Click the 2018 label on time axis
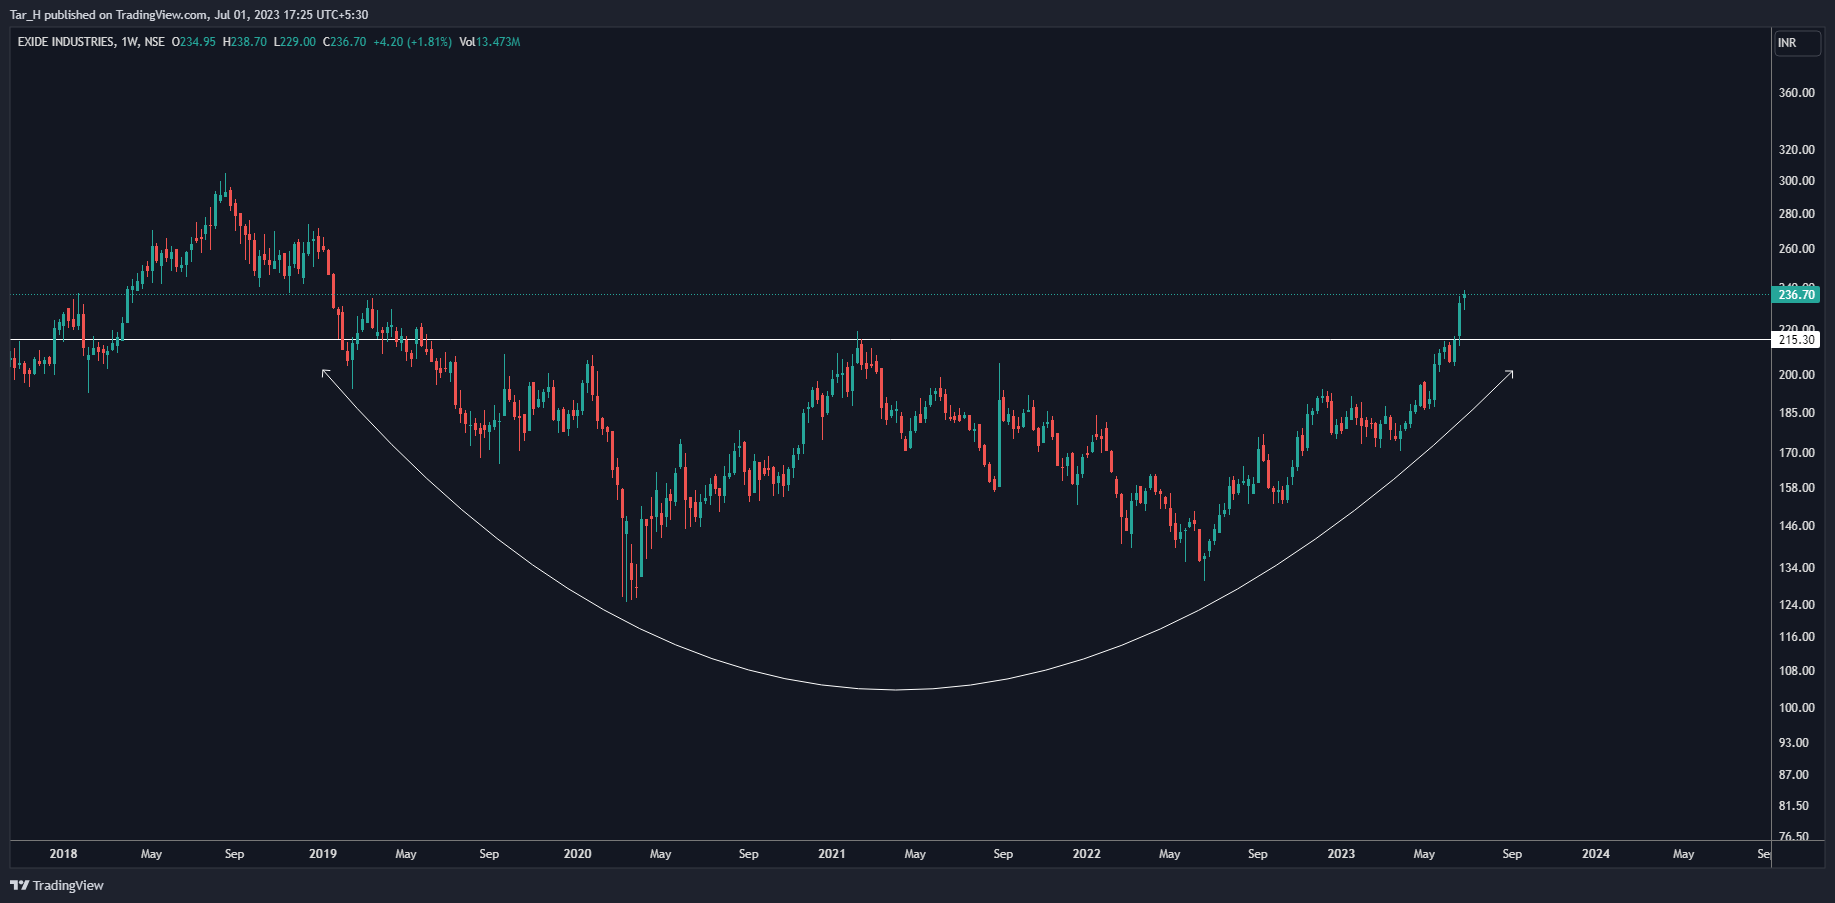This screenshot has height=903, width=1835. pyautogui.click(x=63, y=854)
